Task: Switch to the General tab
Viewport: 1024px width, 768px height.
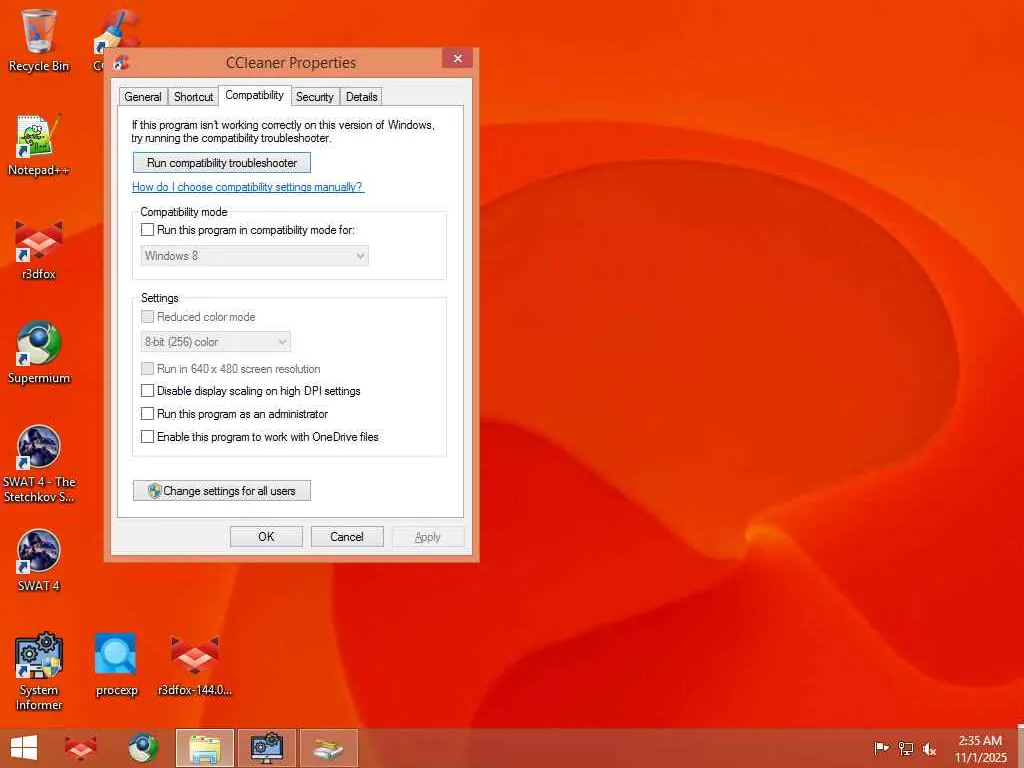Action: (142, 97)
